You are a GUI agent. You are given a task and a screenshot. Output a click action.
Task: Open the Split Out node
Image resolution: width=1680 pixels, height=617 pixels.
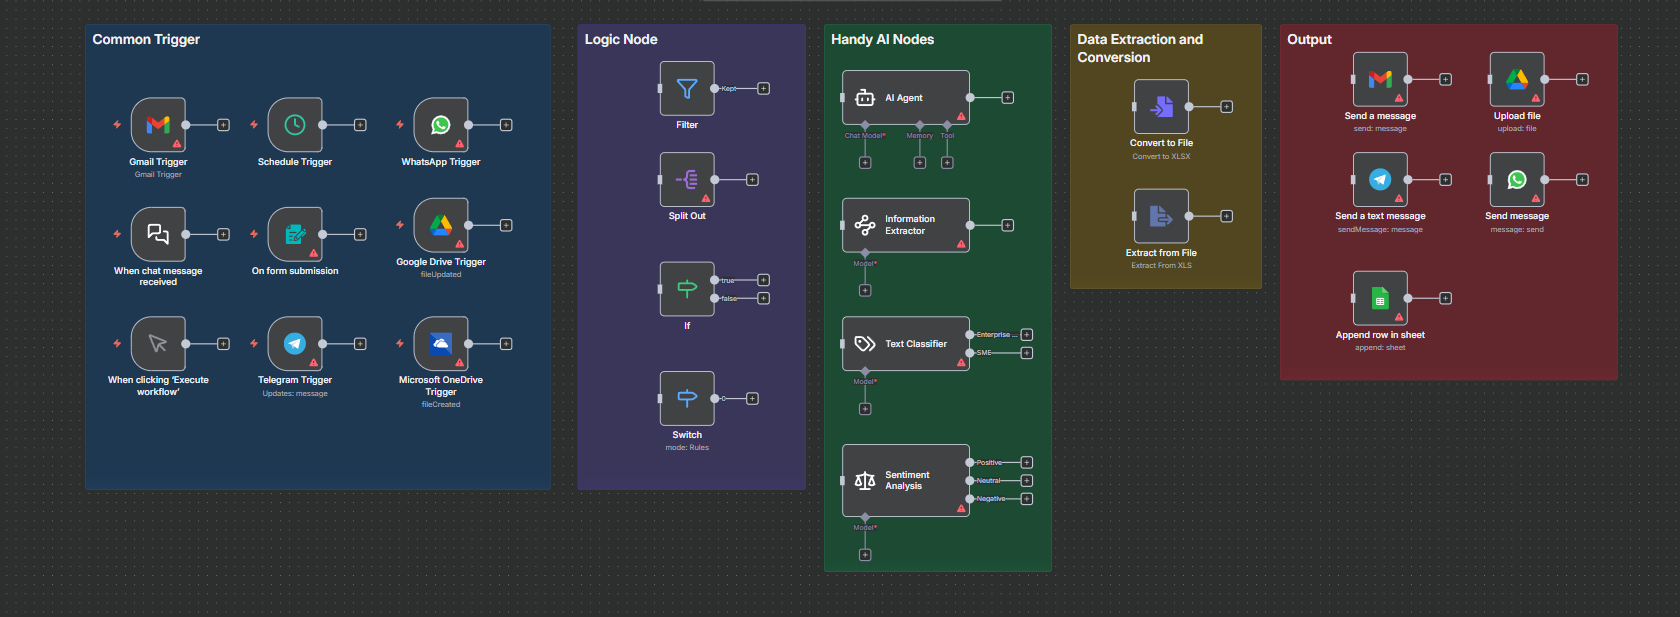click(687, 180)
